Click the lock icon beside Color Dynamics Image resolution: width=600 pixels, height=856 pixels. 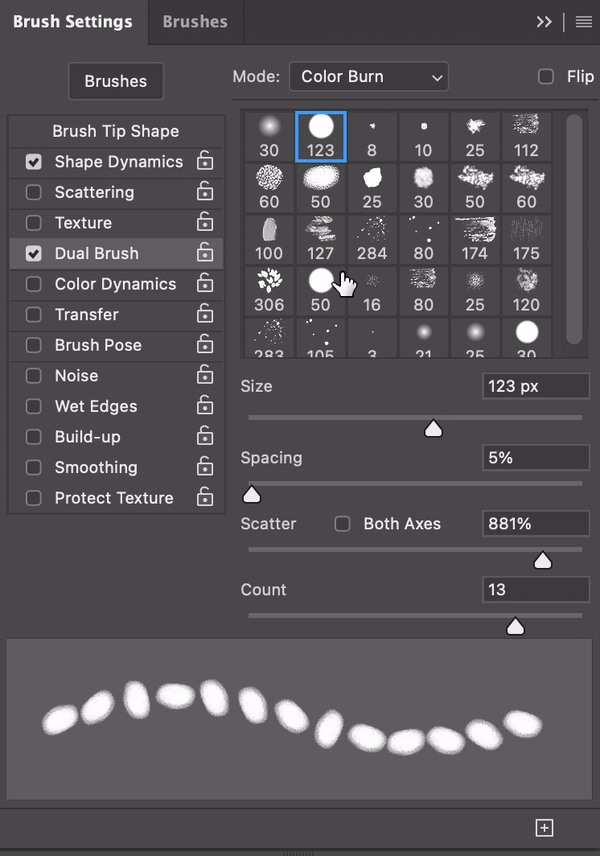click(x=205, y=284)
